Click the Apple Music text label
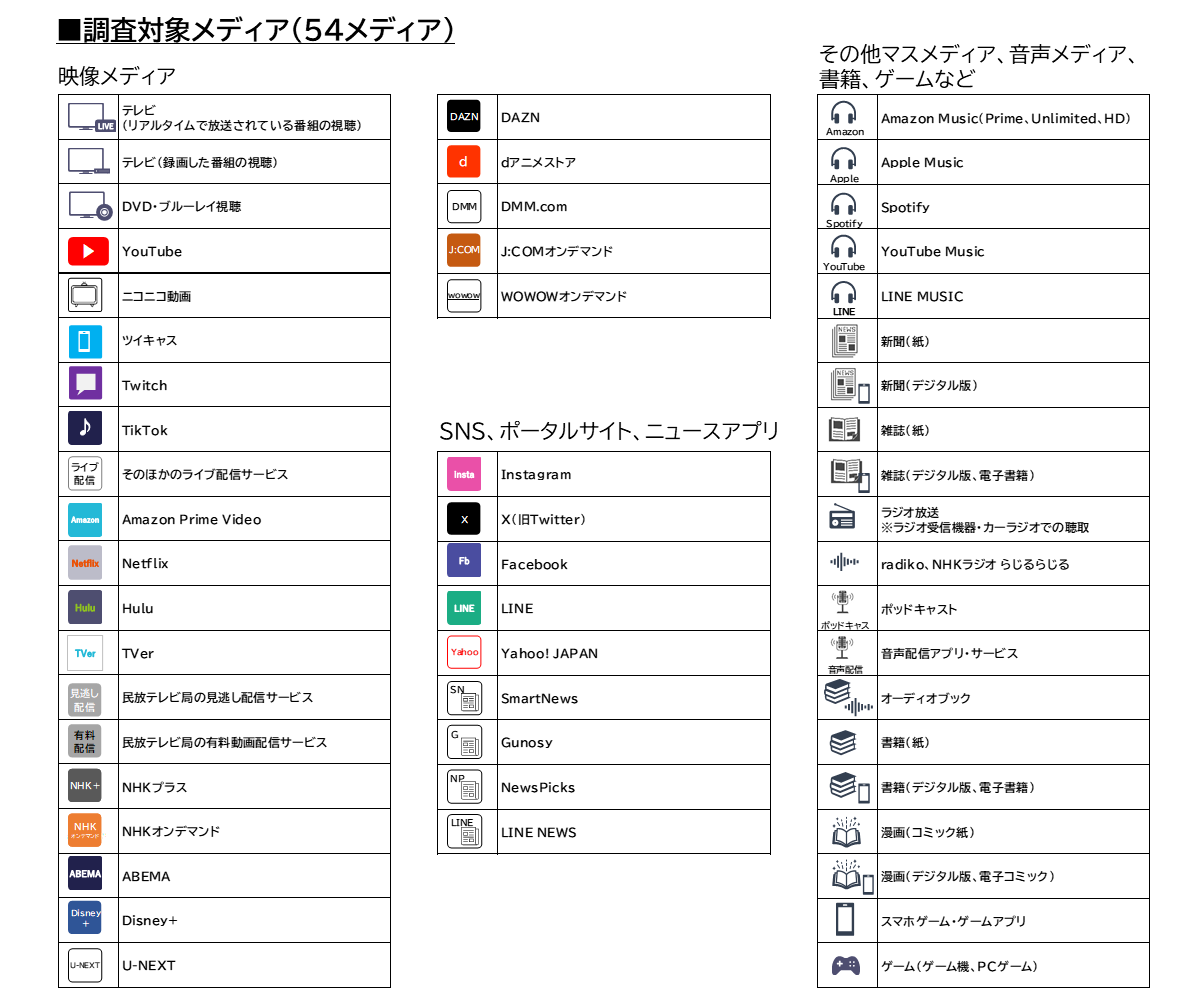Image resolution: width=1200 pixels, height=1000 pixels. point(922,162)
